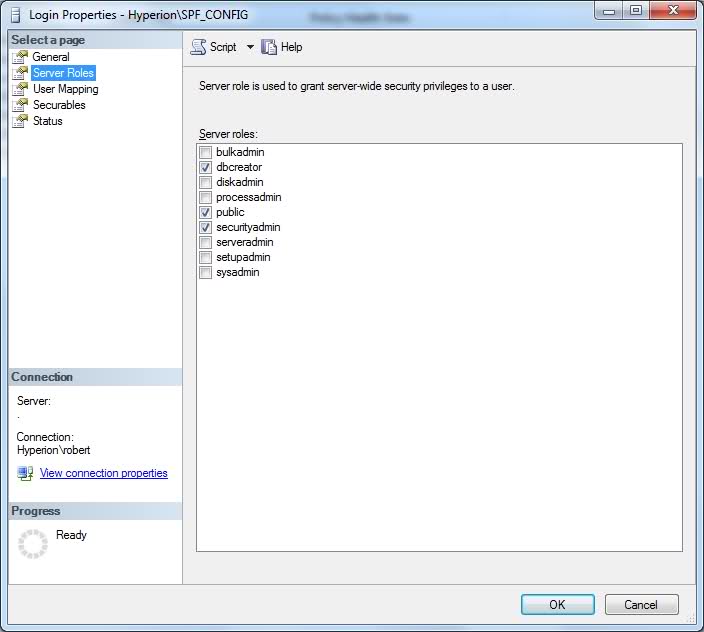
Task: Enable the diskadmin server role
Action: click(205, 182)
